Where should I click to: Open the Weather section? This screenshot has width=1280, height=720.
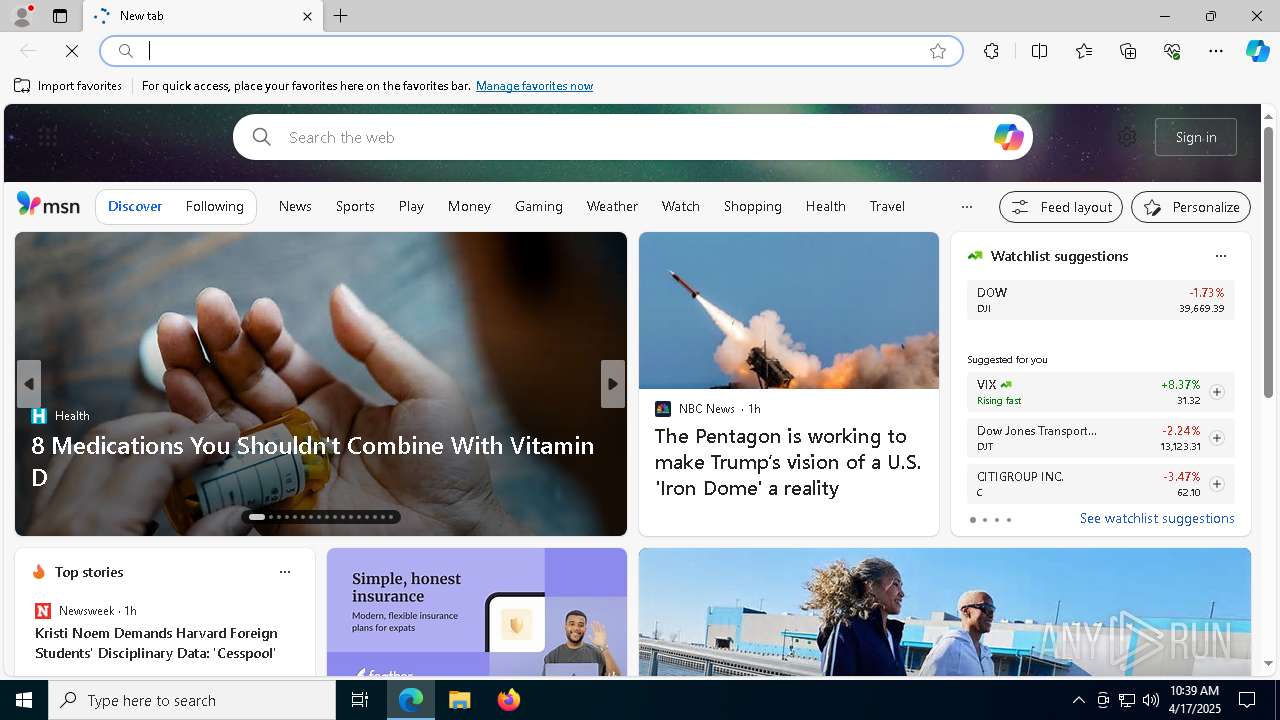point(612,206)
